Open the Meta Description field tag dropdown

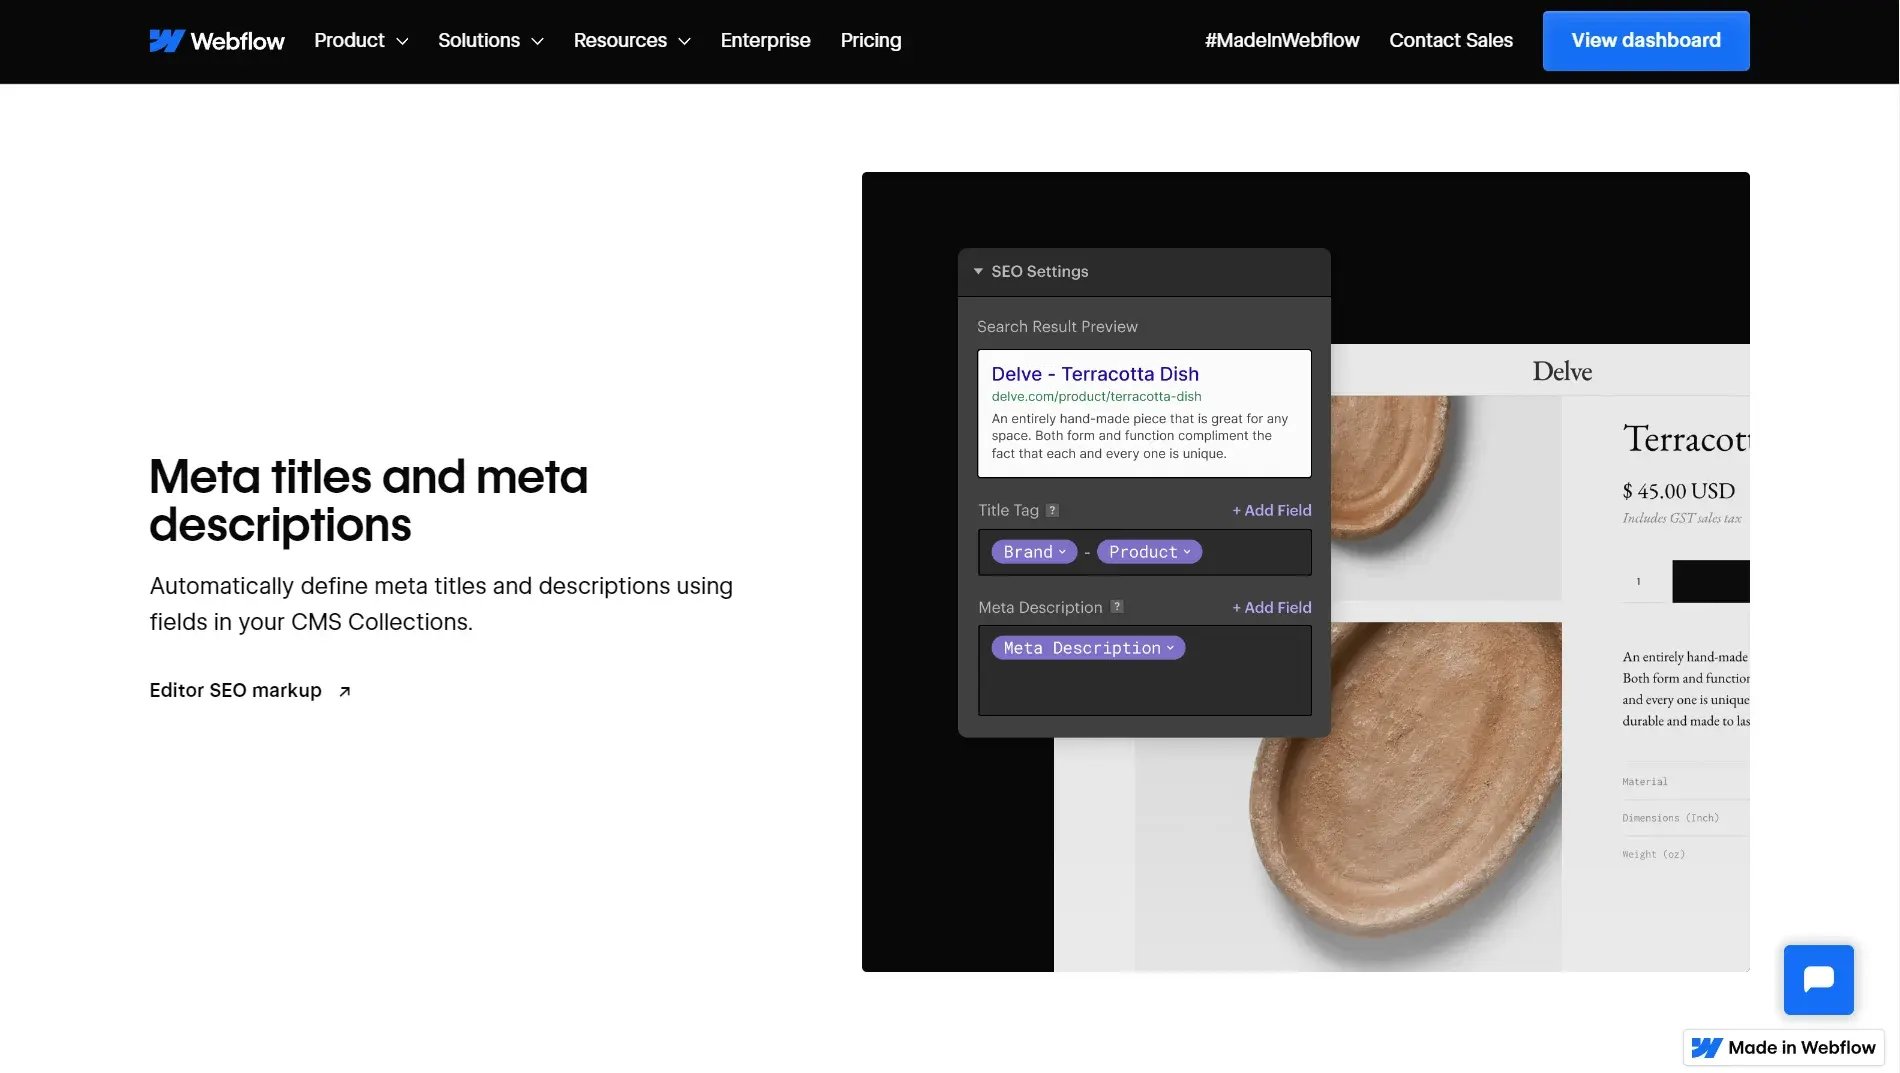point(1088,648)
